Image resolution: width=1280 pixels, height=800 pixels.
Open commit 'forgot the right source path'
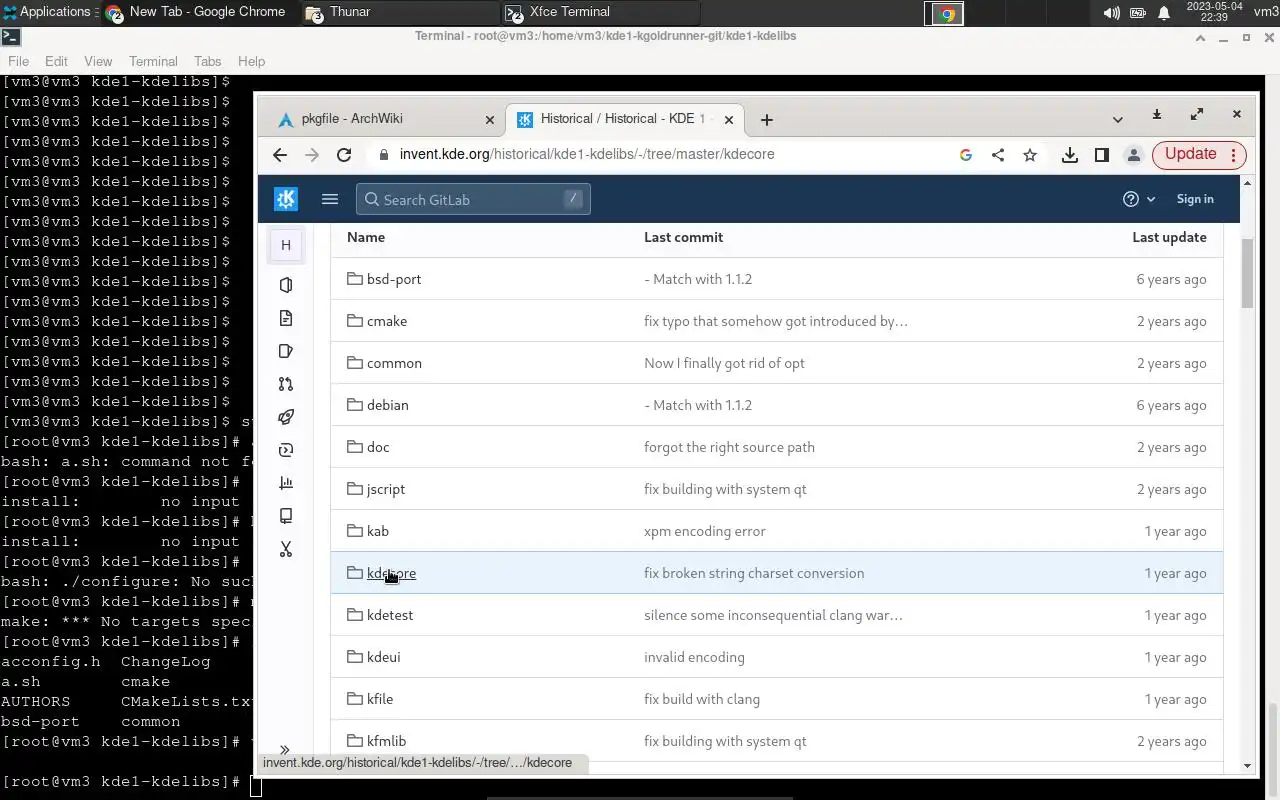729,447
